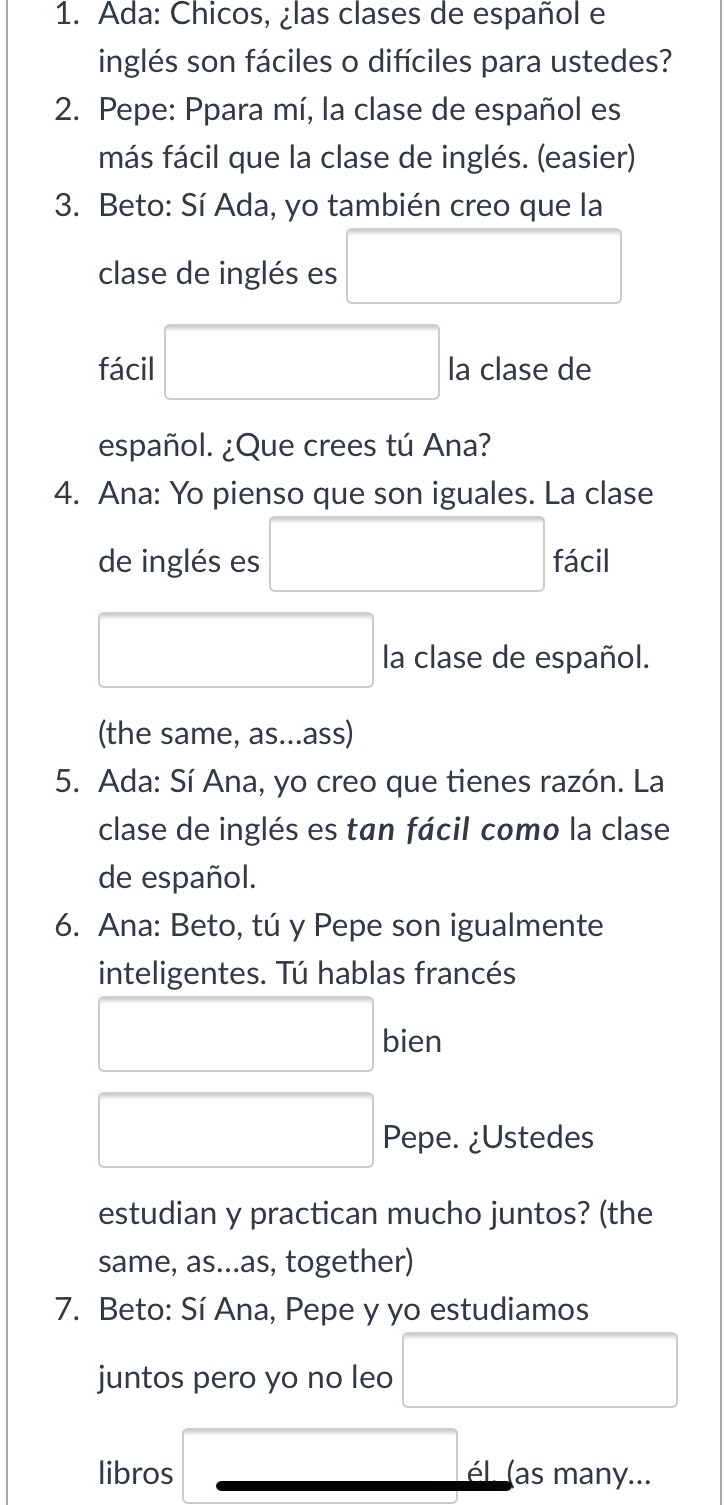
Task: Click the blank after "juntos pero yo no leo"
Action: pyautogui.click(x=540, y=1370)
